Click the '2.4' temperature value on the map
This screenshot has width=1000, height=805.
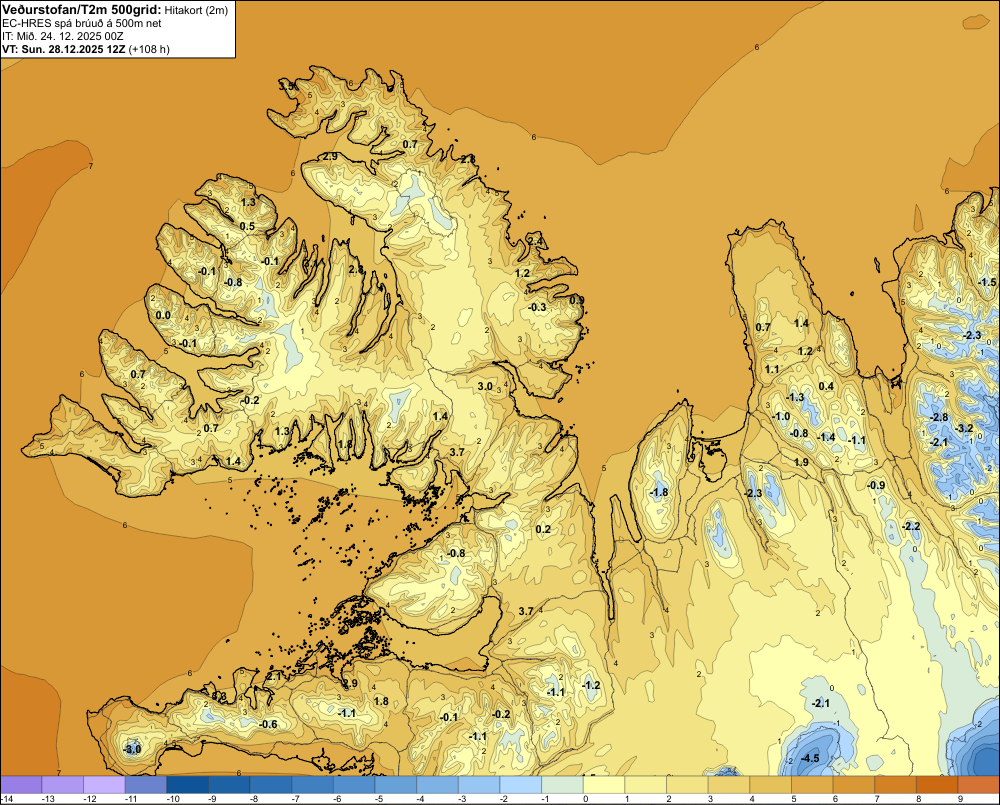click(535, 241)
